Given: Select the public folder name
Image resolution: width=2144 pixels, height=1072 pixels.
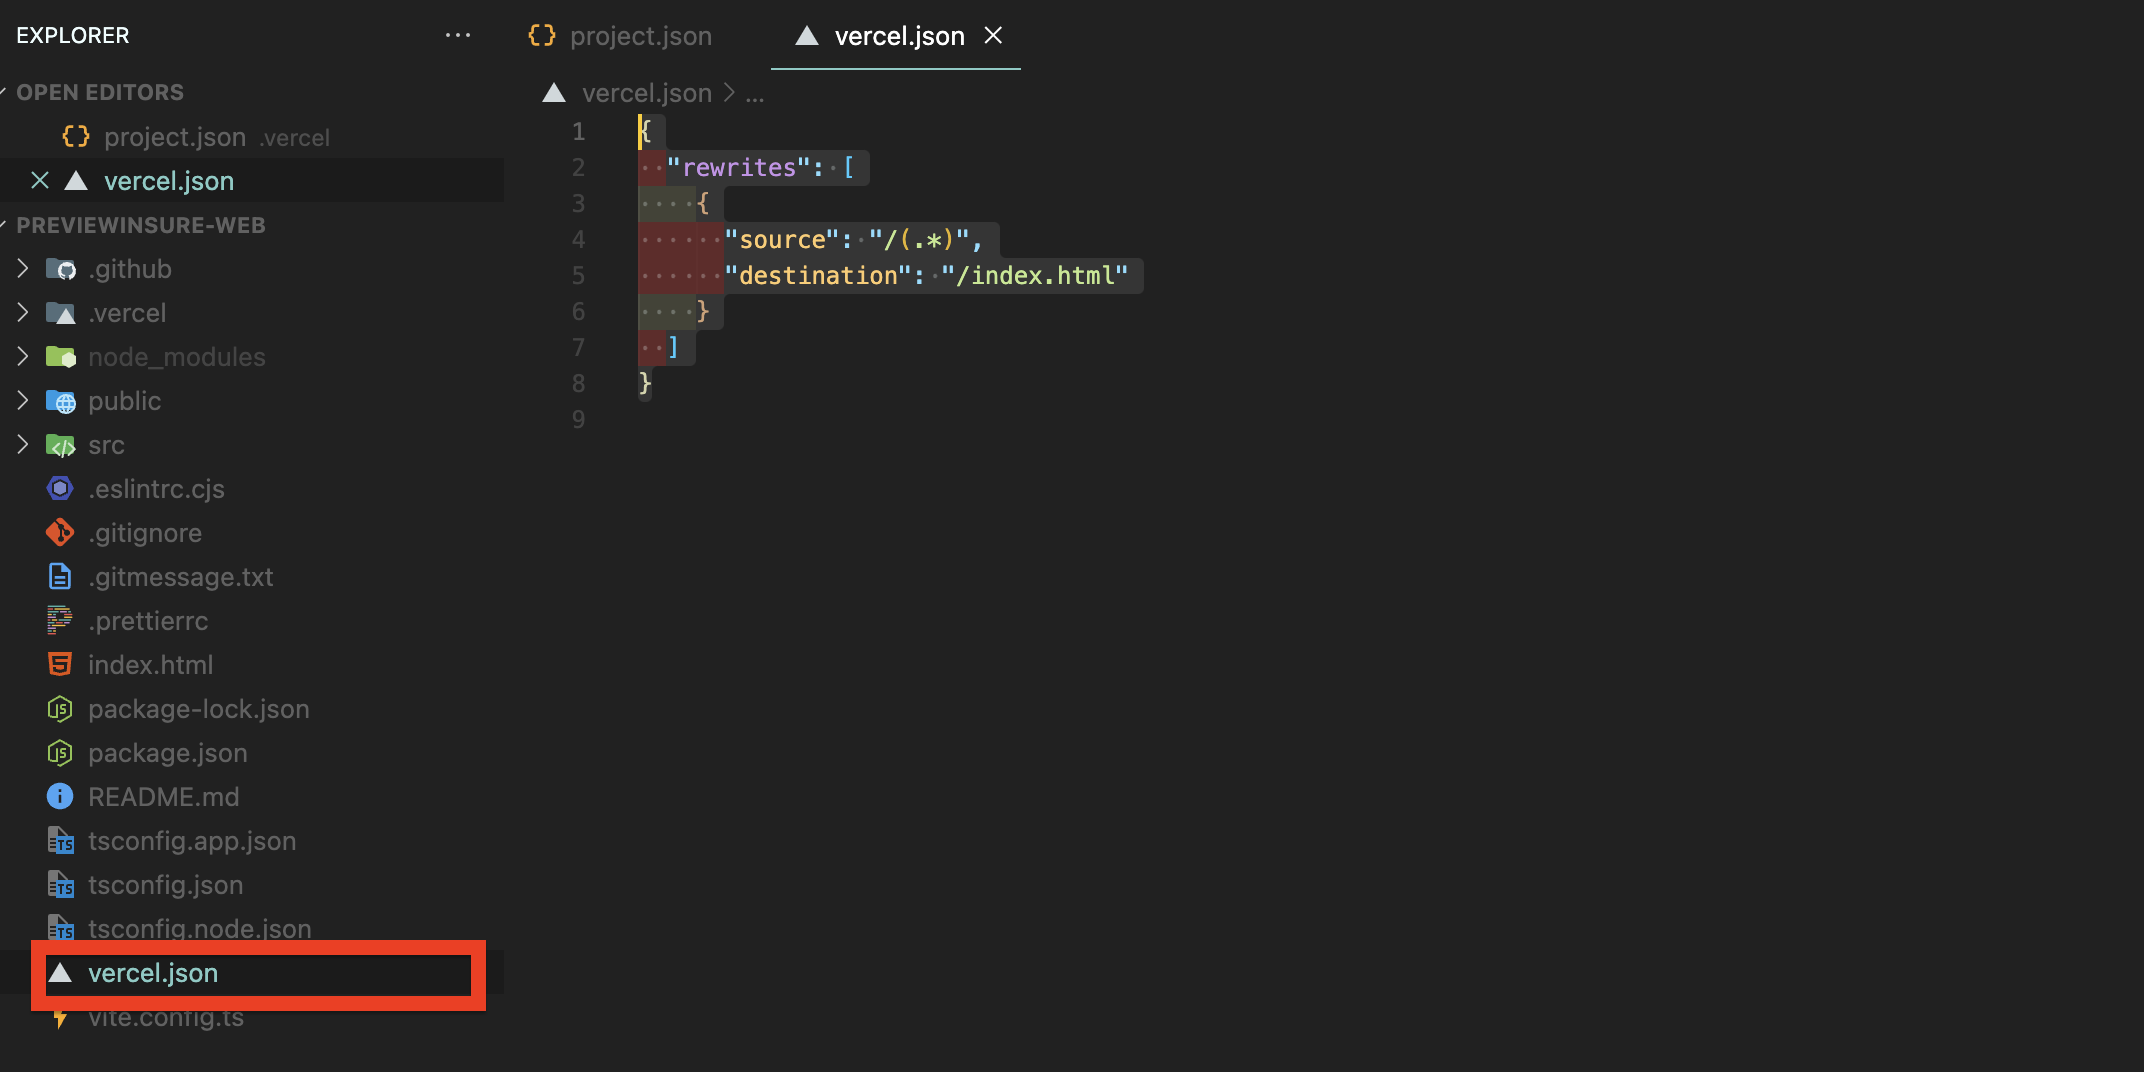Looking at the screenshot, I should [x=124, y=401].
